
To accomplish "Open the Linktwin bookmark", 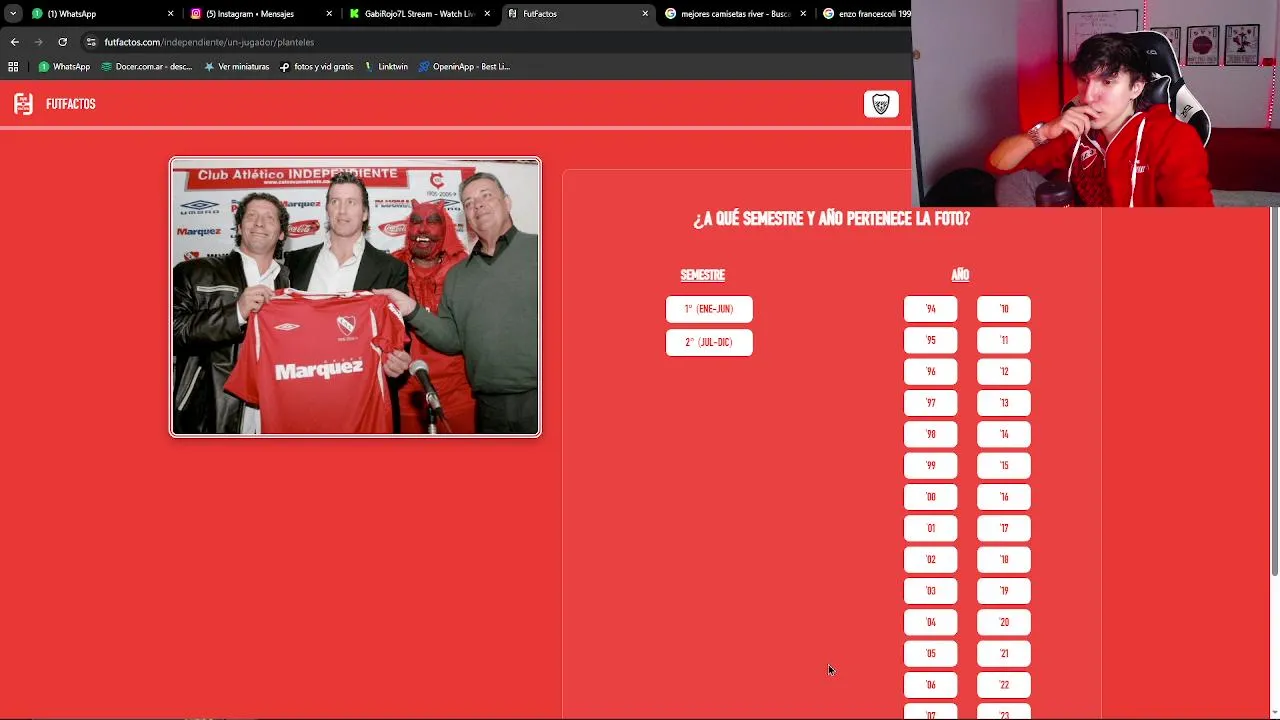I will 386,67.
